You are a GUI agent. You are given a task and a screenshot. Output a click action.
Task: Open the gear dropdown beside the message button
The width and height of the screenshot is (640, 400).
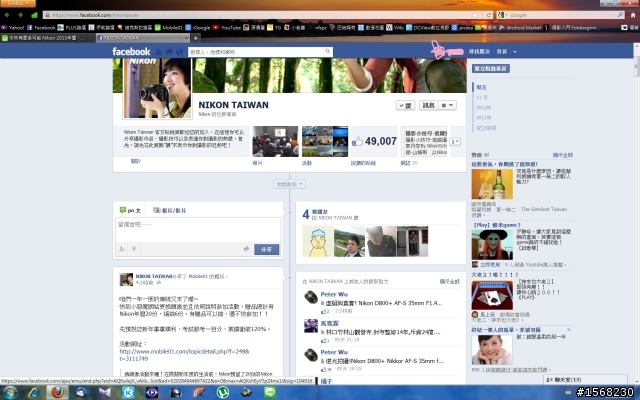(447, 105)
